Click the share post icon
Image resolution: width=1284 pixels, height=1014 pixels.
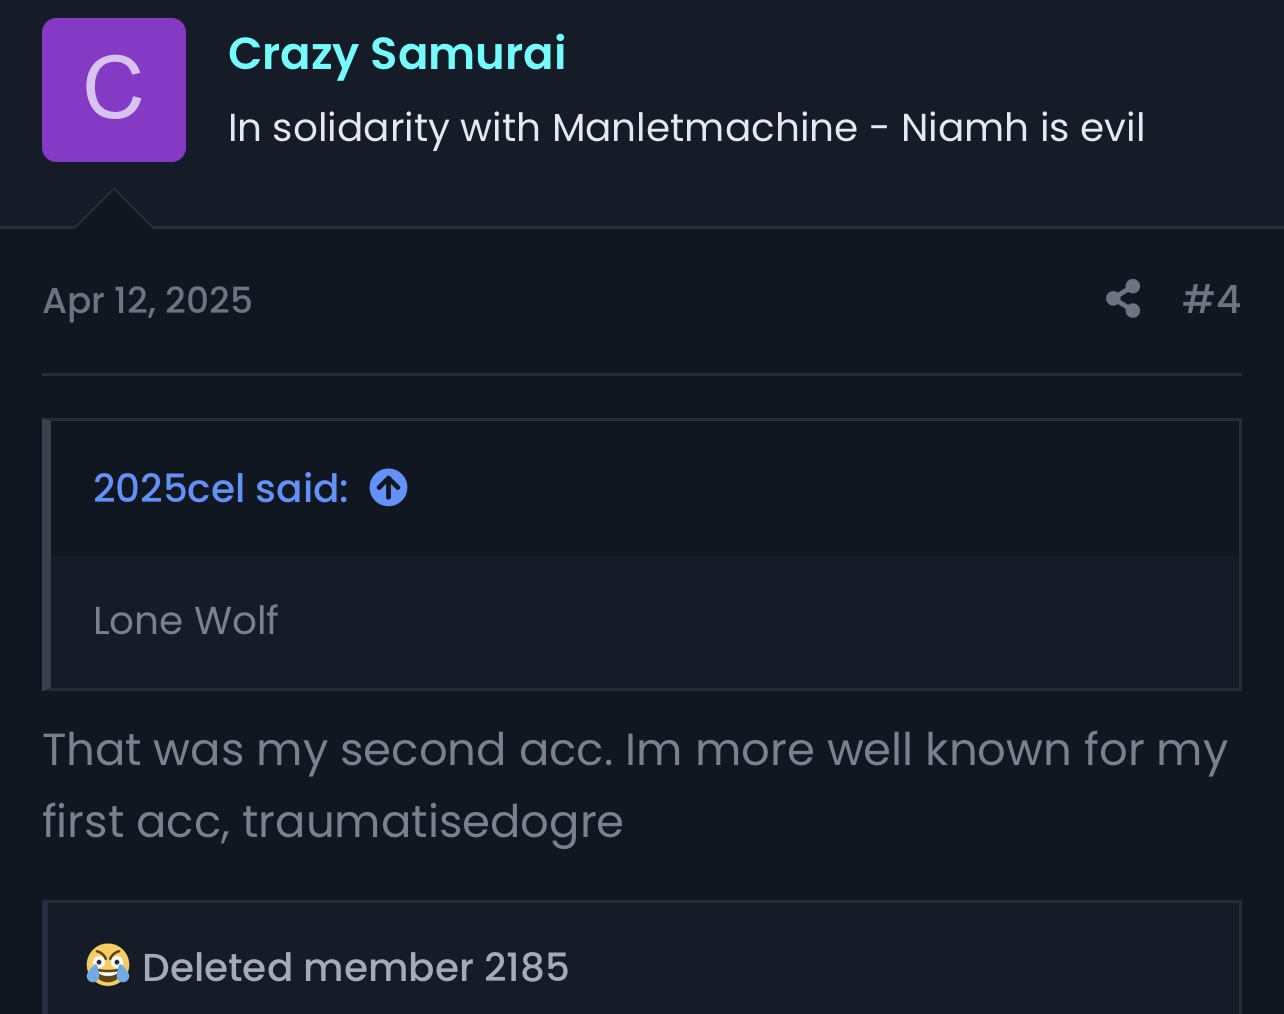(1123, 299)
